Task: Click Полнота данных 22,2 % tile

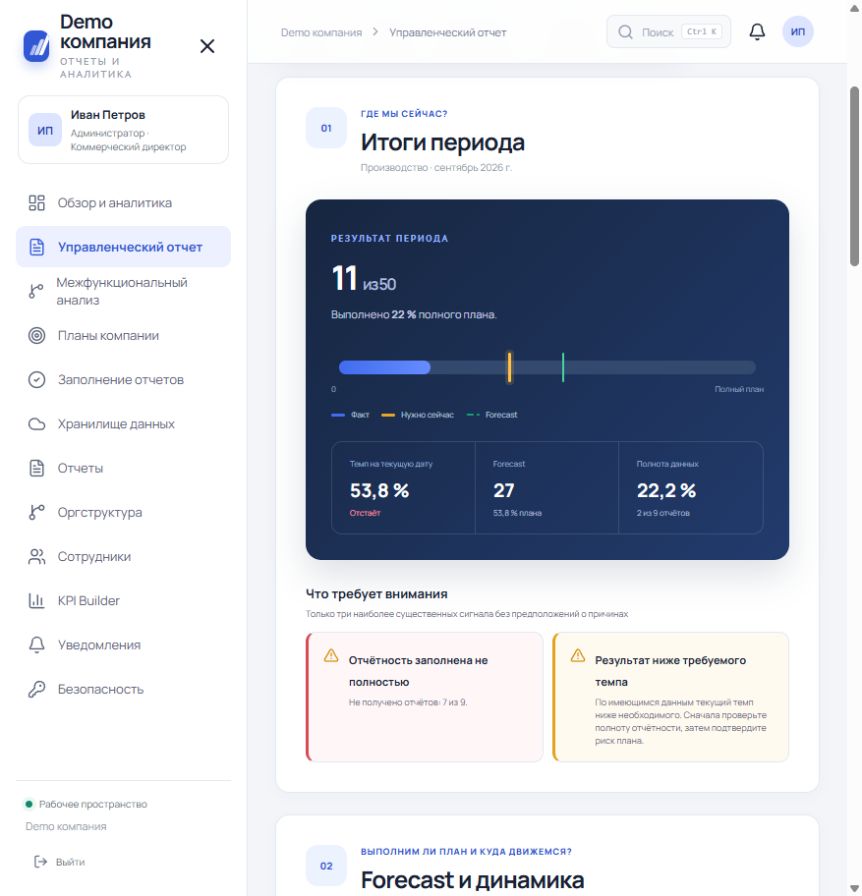Action: [x=691, y=488]
